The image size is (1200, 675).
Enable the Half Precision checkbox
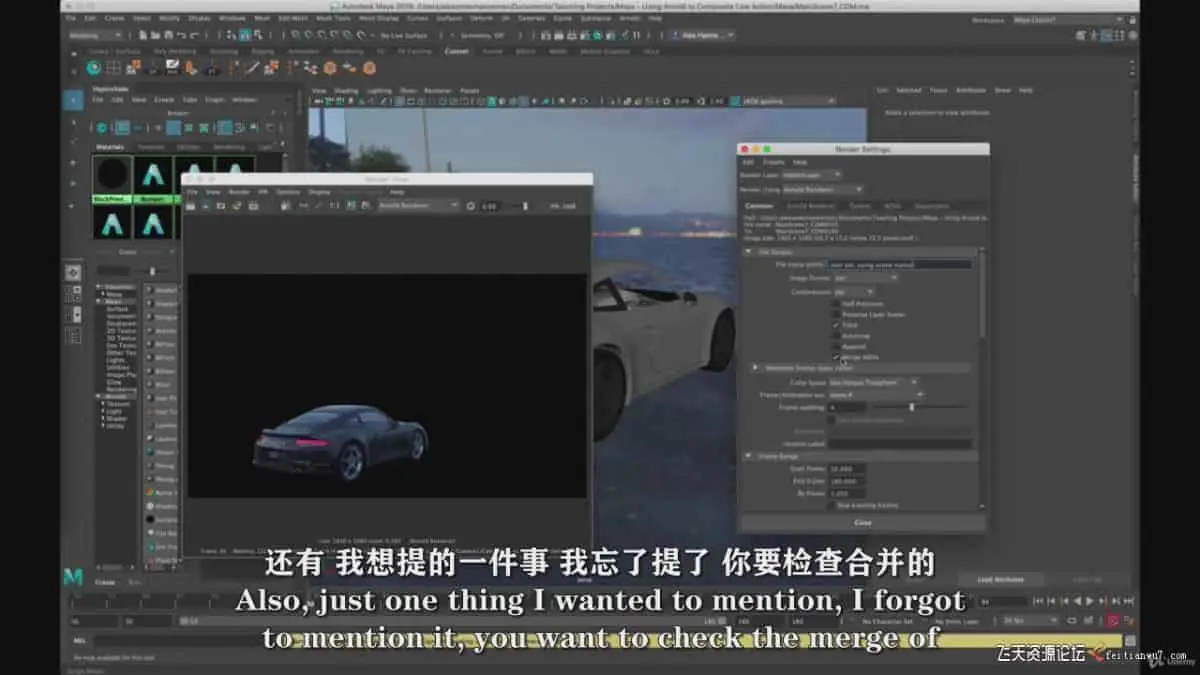pos(837,303)
